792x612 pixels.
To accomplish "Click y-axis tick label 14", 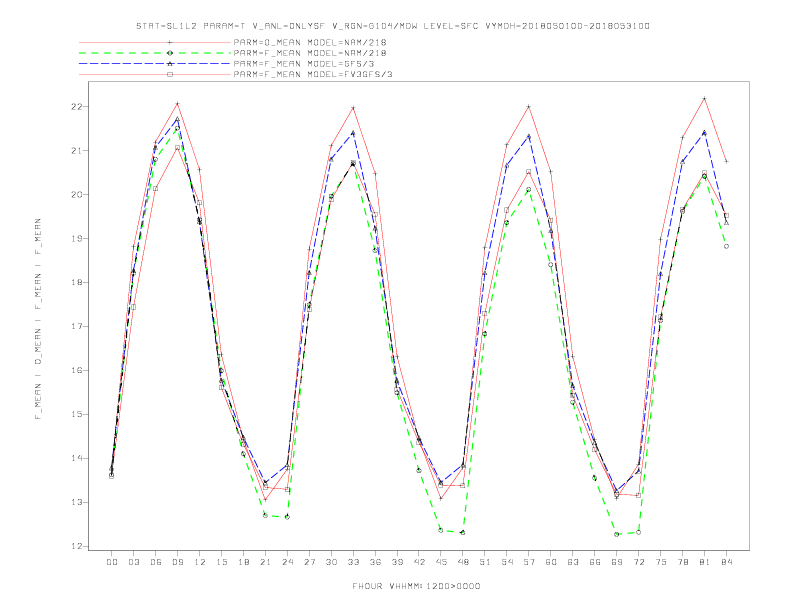I will [77, 458].
